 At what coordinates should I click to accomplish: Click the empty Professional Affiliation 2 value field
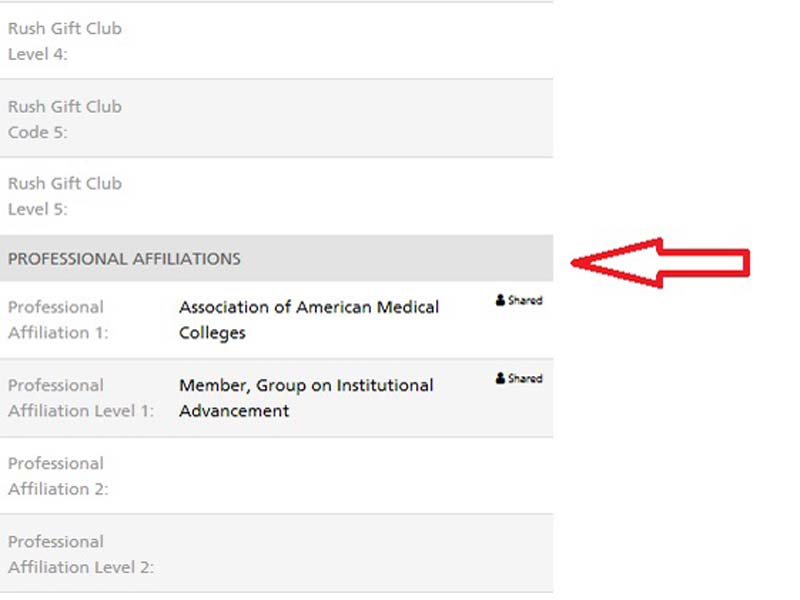click(x=360, y=476)
